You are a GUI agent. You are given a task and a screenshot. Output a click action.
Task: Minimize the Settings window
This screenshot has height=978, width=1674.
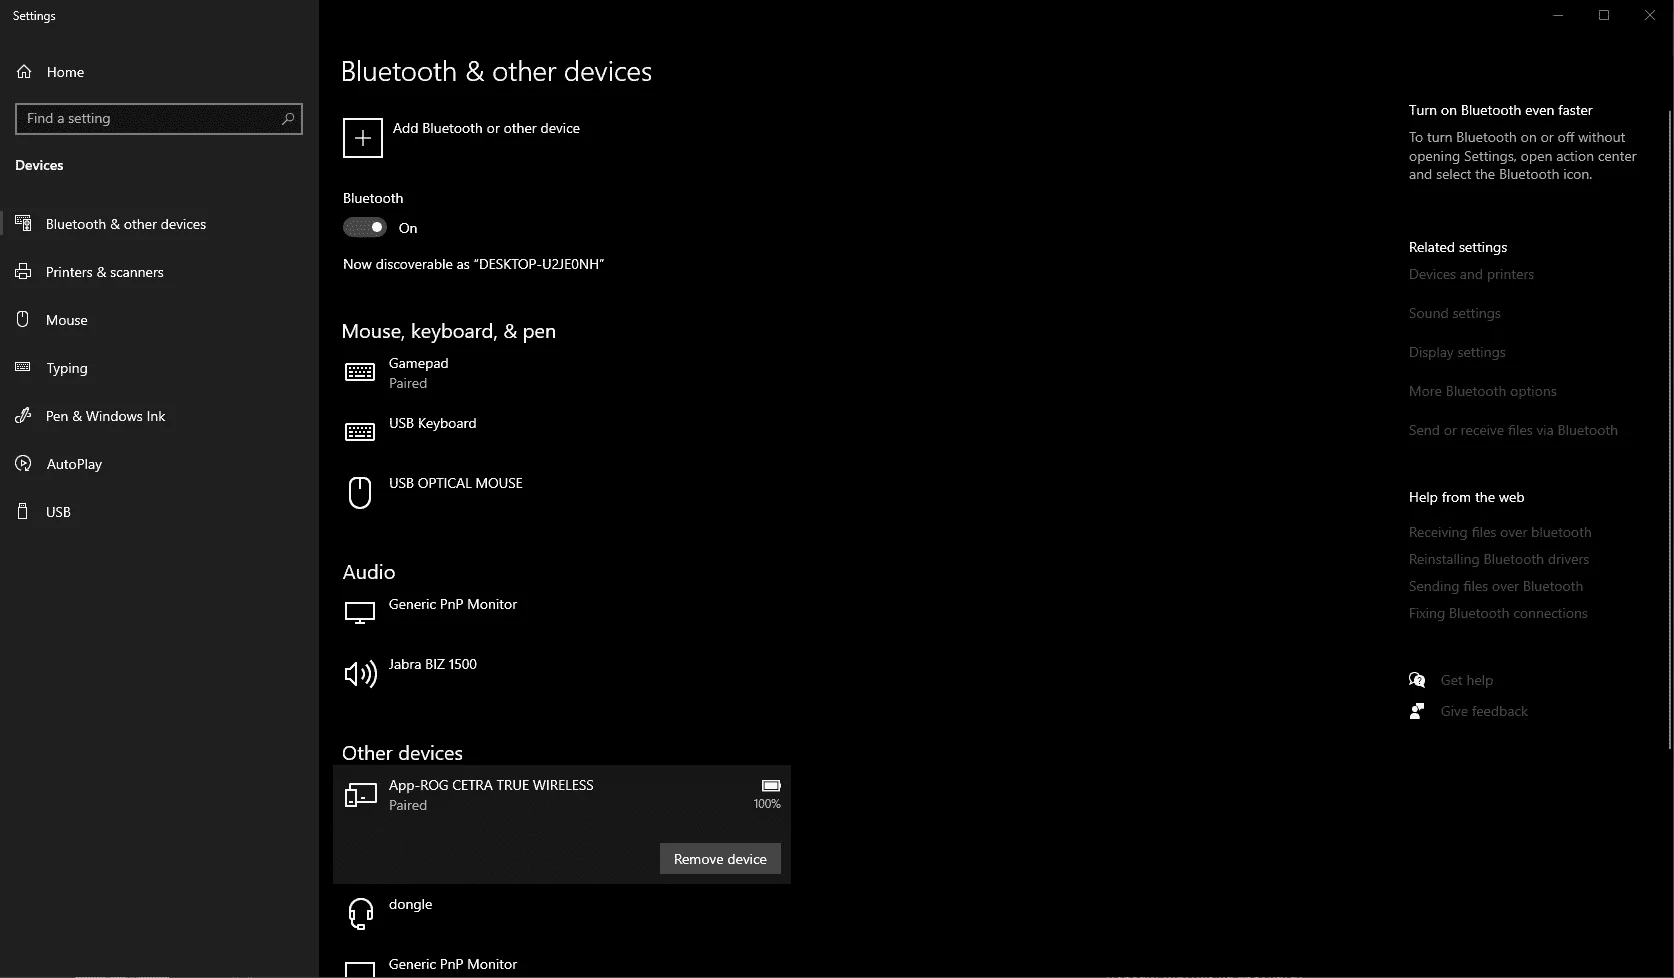pos(1558,15)
